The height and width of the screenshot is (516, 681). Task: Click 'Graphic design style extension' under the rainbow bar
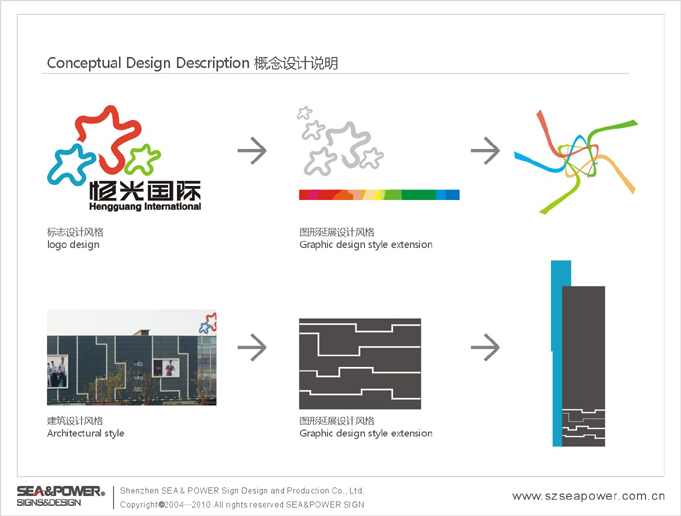click(366, 245)
